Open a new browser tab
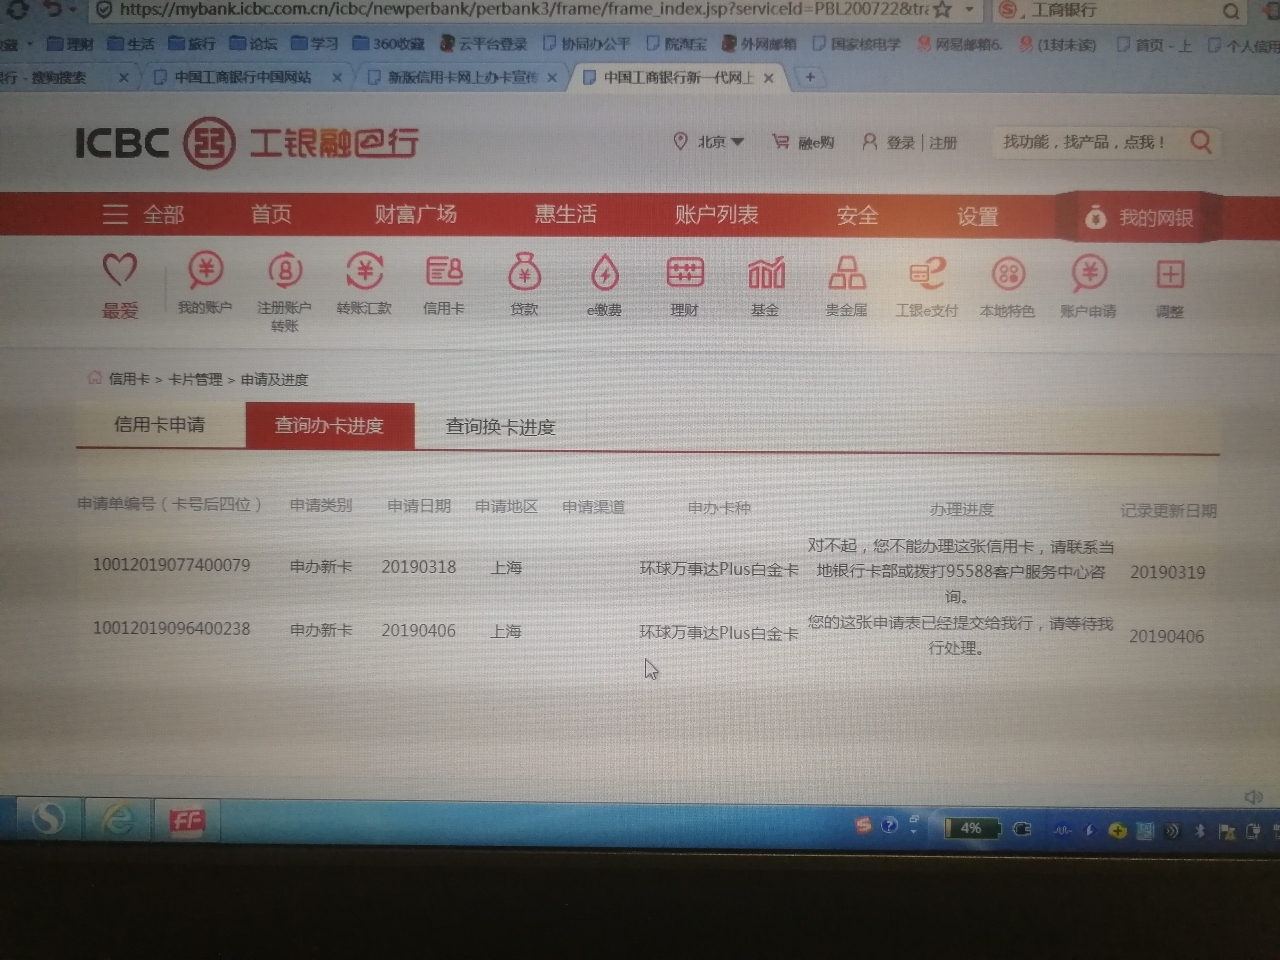Viewport: 1280px width, 960px height. tap(810, 77)
